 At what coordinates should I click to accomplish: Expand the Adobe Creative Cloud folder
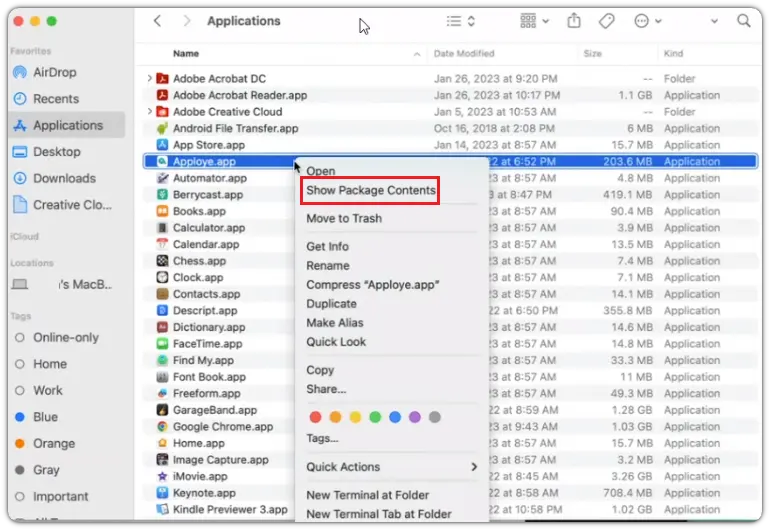tap(150, 112)
